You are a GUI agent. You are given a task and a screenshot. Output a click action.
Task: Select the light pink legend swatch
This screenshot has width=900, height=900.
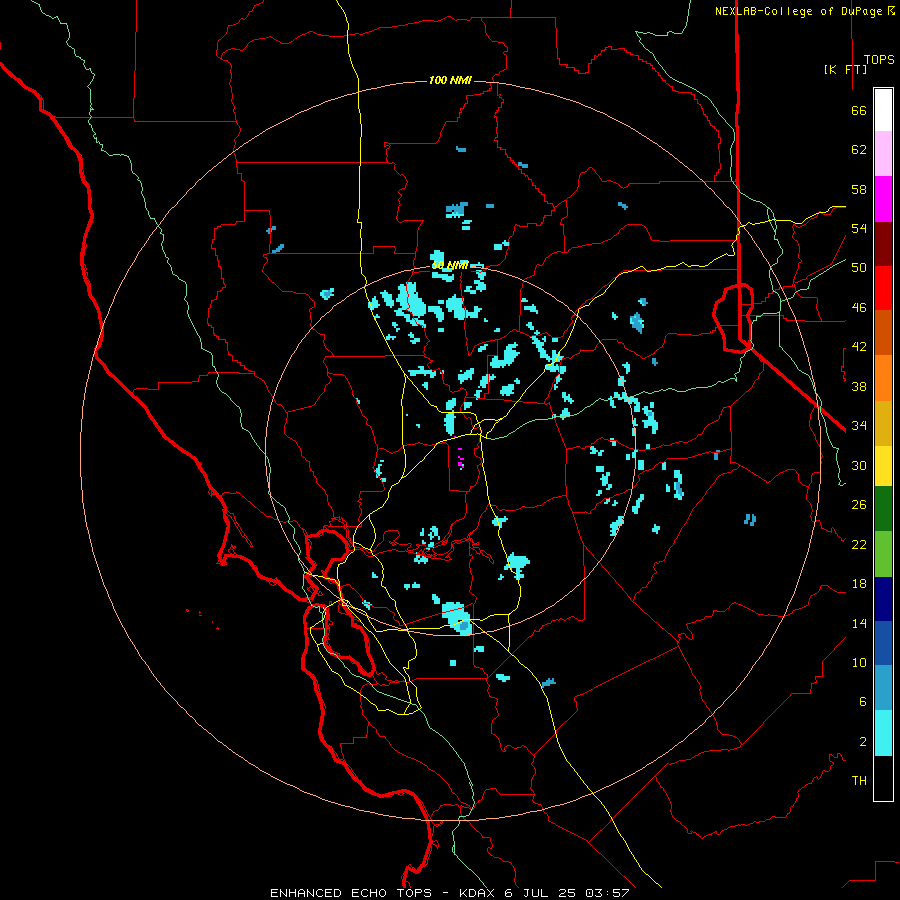tap(883, 154)
